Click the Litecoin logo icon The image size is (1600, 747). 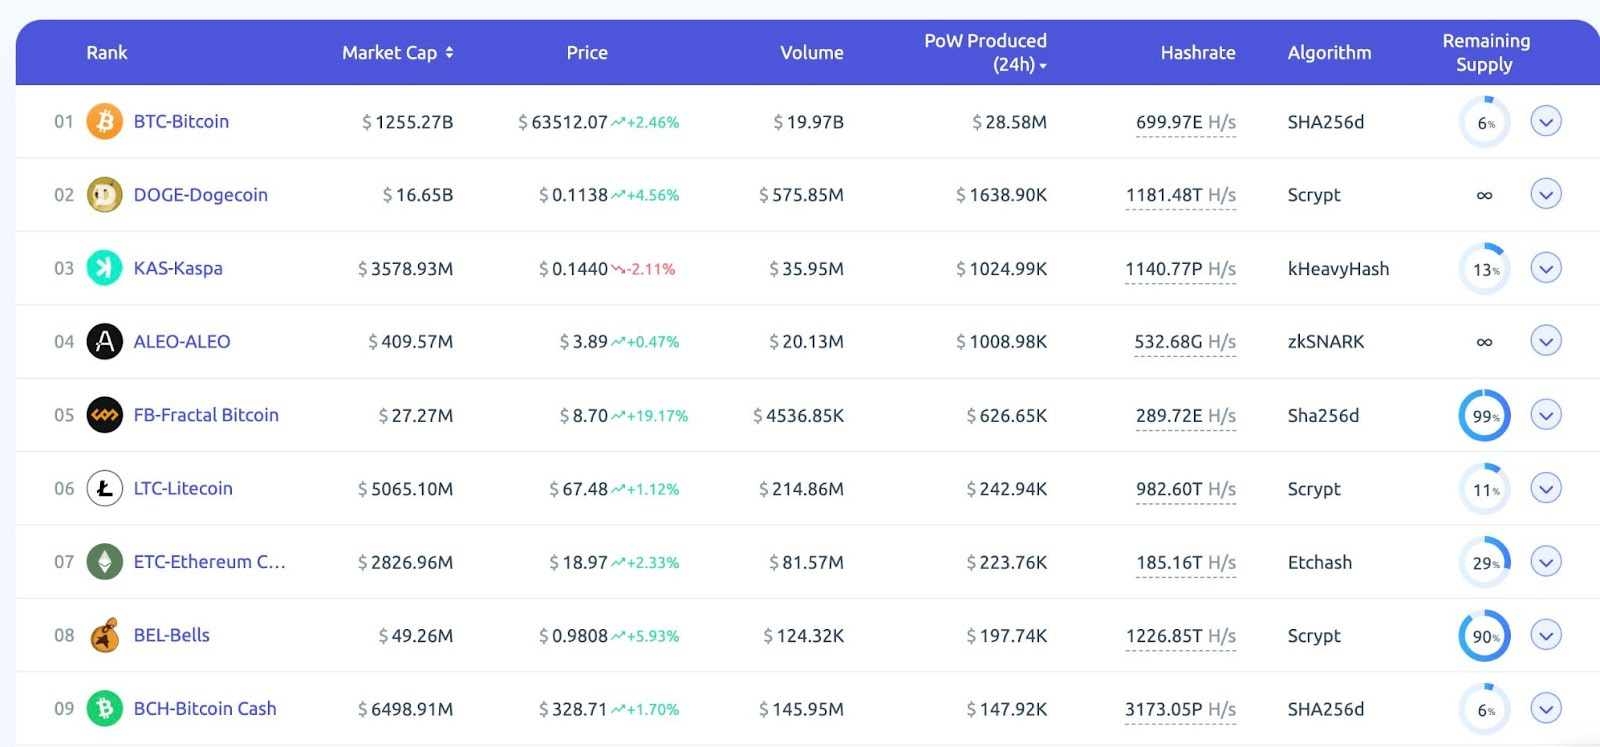coord(105,488)
